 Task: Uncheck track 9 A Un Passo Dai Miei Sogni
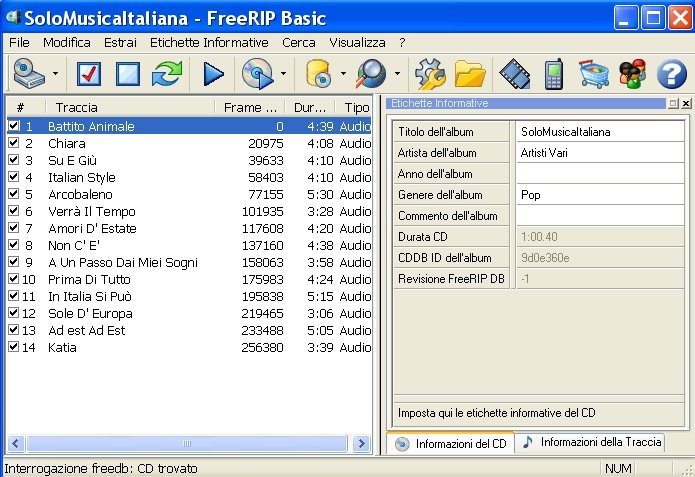(14, 262)
